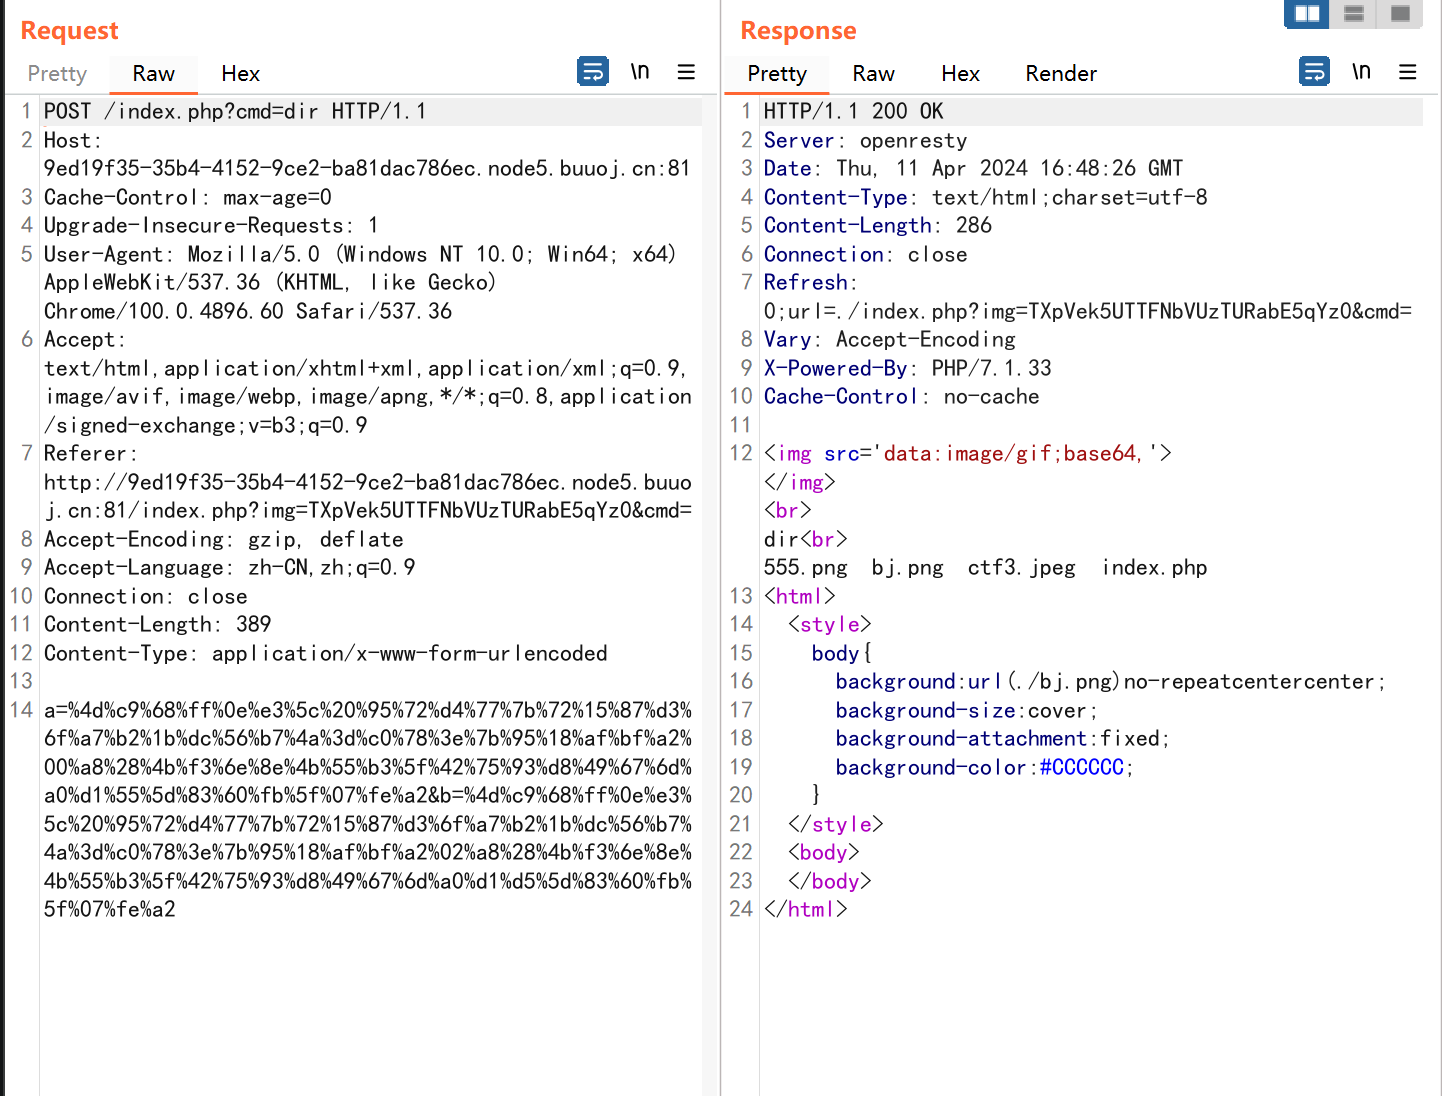Open the Request panel hamburger menu
Image resolution: width=1442 pixels, height=1096 pixels.
(x=686, y=72)
